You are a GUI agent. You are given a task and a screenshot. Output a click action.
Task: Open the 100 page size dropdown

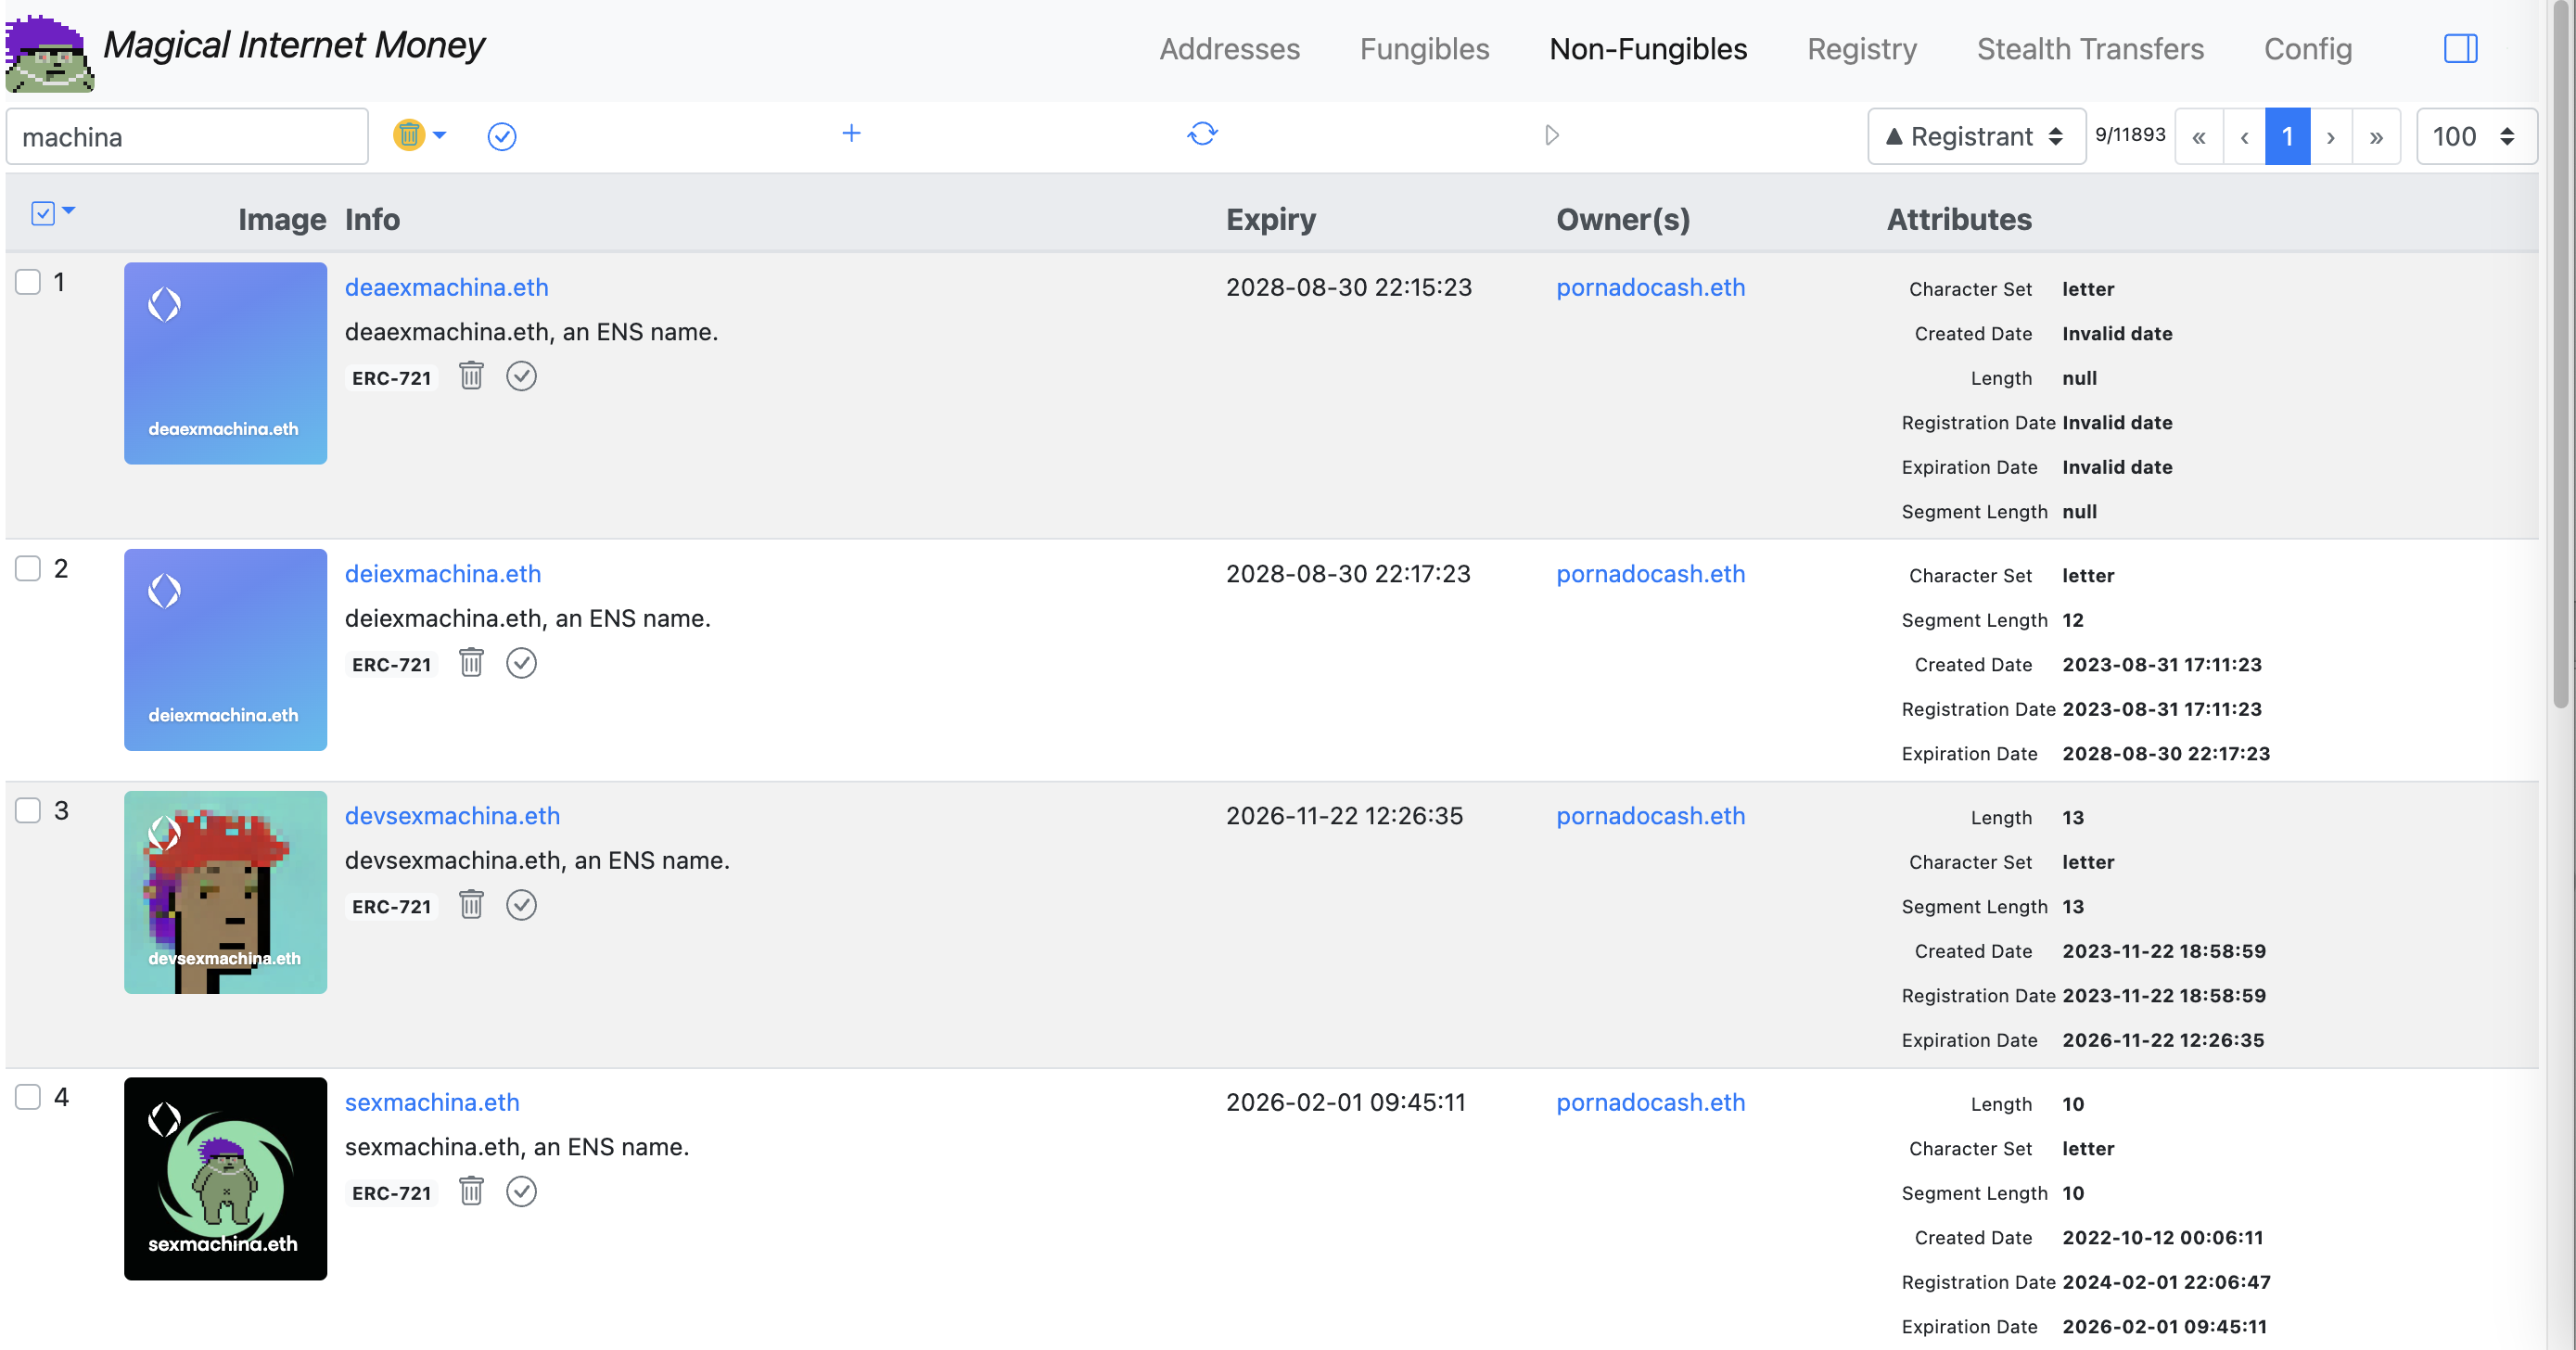click(x=2474, y=136)
